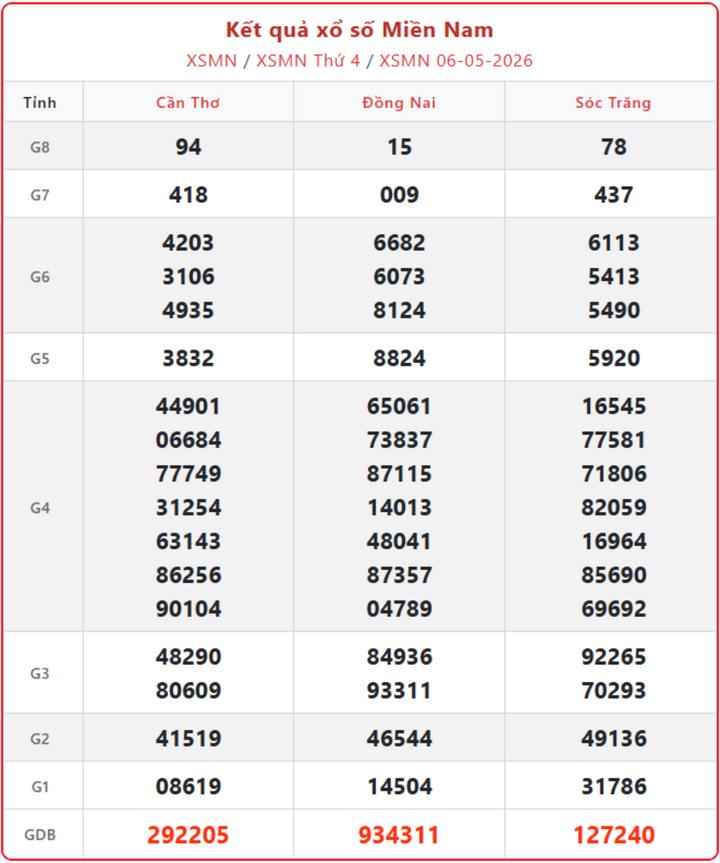Select the G7 row label
The height and width of the screenshot is (863, 720).
[x=40, y=195]
